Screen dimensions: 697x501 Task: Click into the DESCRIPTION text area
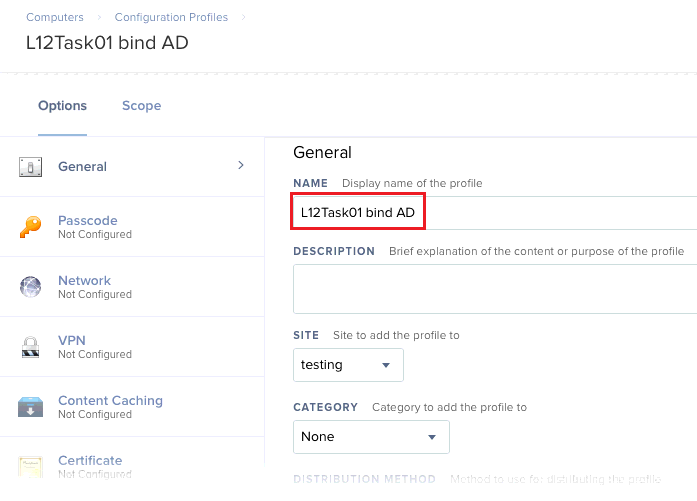(x=495, y=289)
